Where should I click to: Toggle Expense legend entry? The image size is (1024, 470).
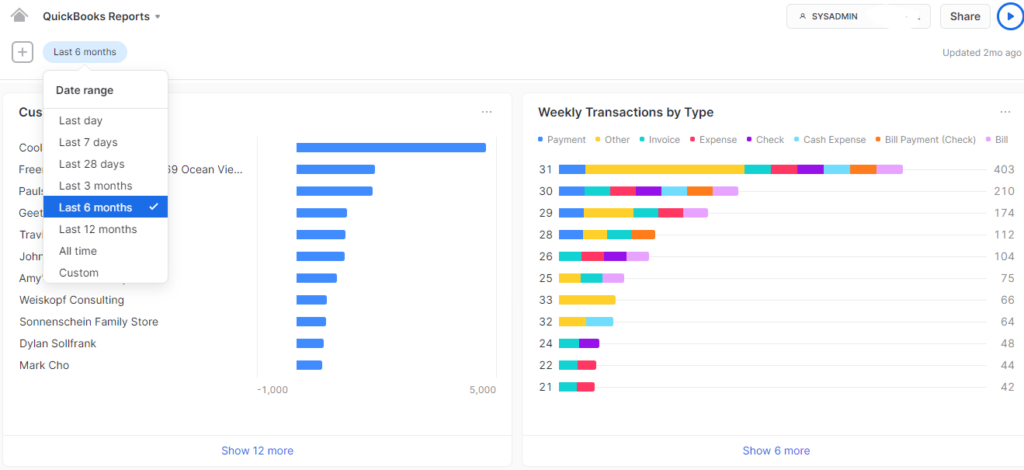tap(712, 140)
